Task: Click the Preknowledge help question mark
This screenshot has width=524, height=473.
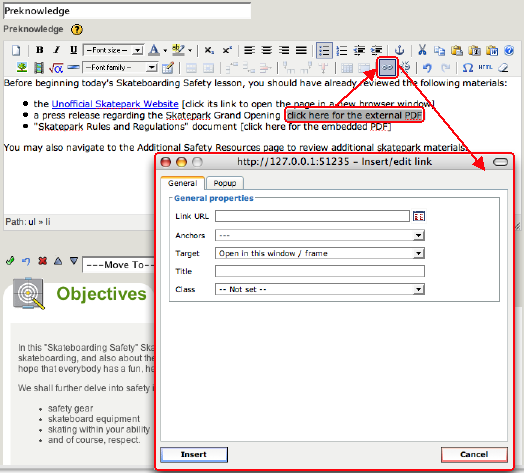Action: click(77, 29)
